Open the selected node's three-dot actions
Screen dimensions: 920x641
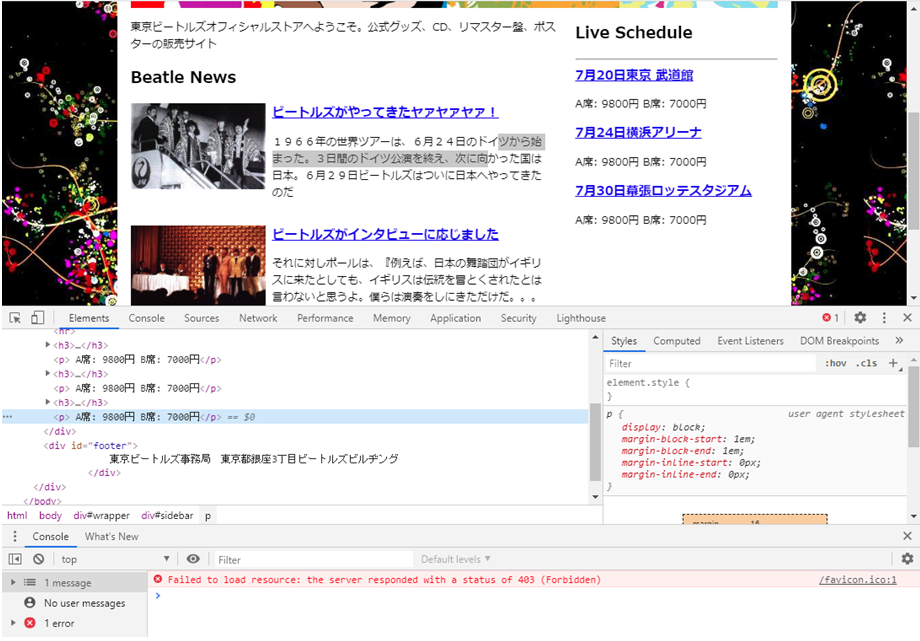7,417
